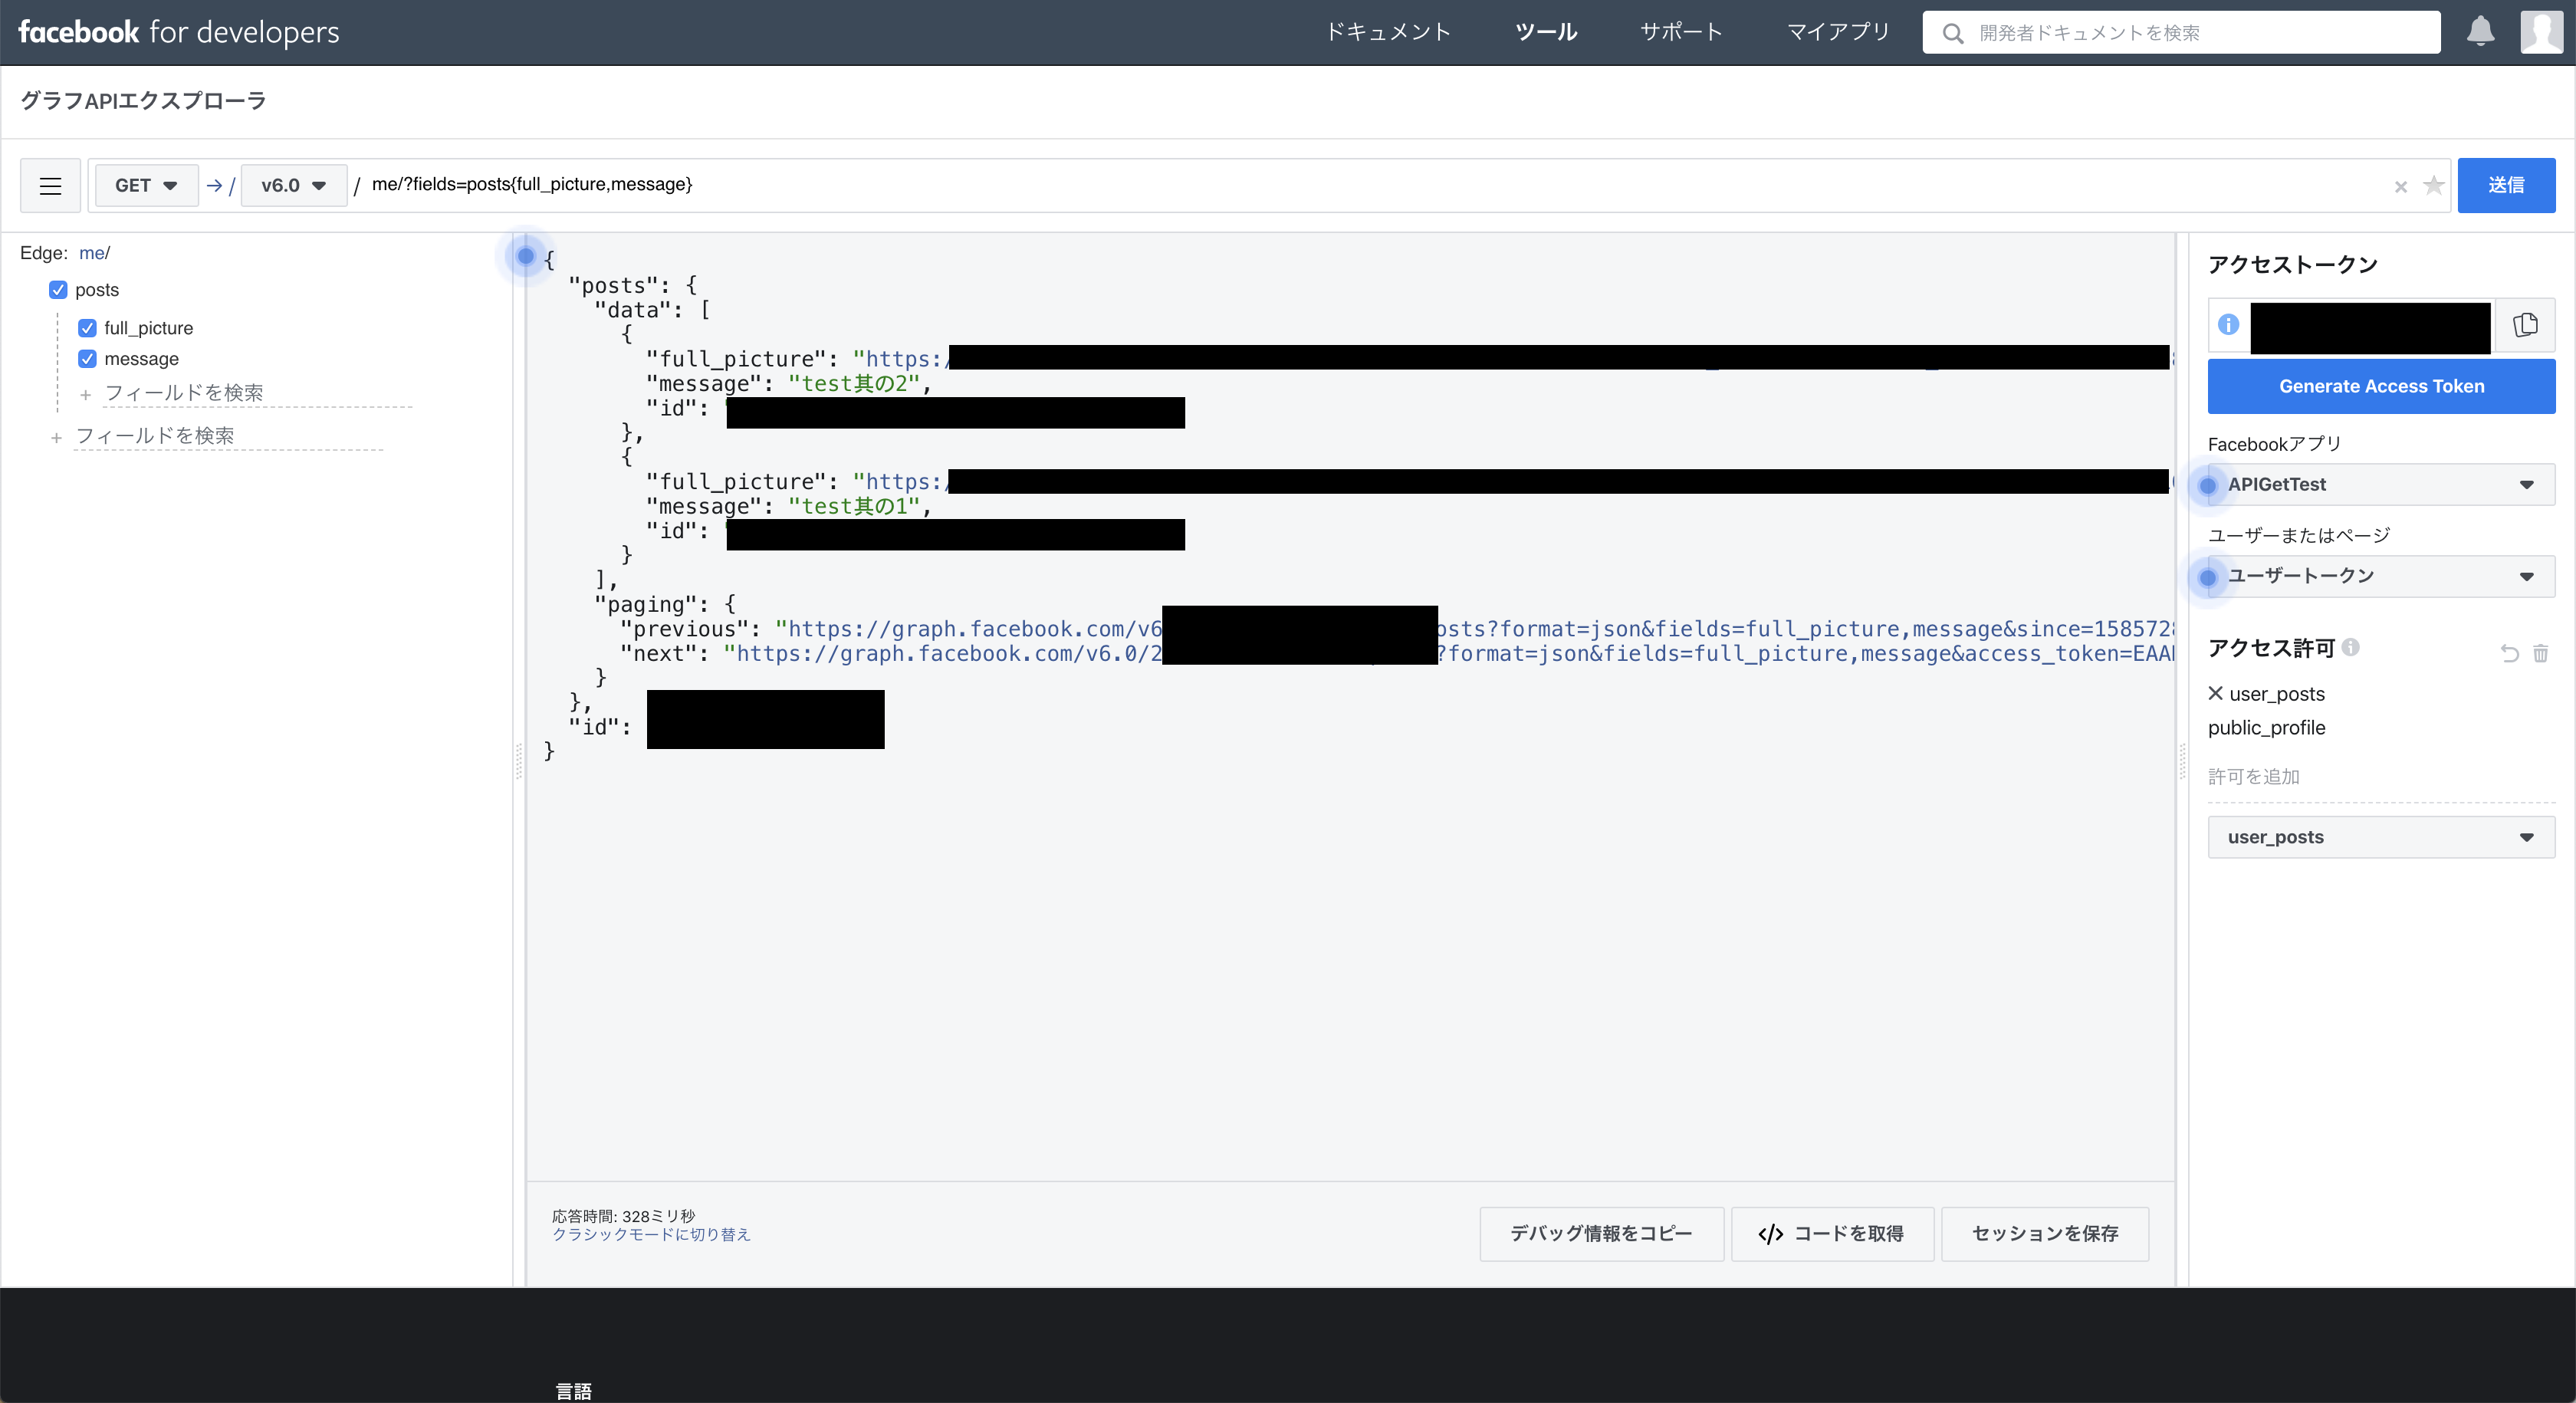The image size is (2576, 1403).
Task: Switch via クラシックモードに切り替え link
Action: click(x=651, y=1235)
